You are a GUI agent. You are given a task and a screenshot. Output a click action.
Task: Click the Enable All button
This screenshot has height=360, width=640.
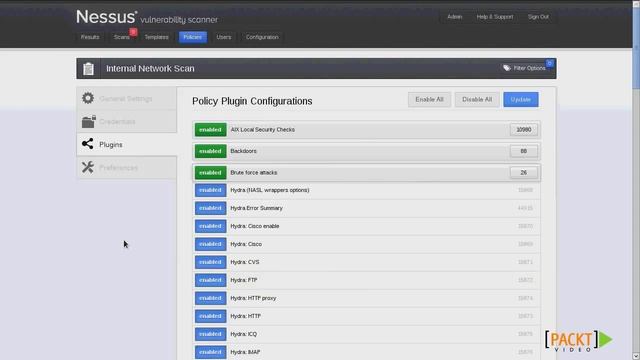pyautogui.click(x=429, y=100)
